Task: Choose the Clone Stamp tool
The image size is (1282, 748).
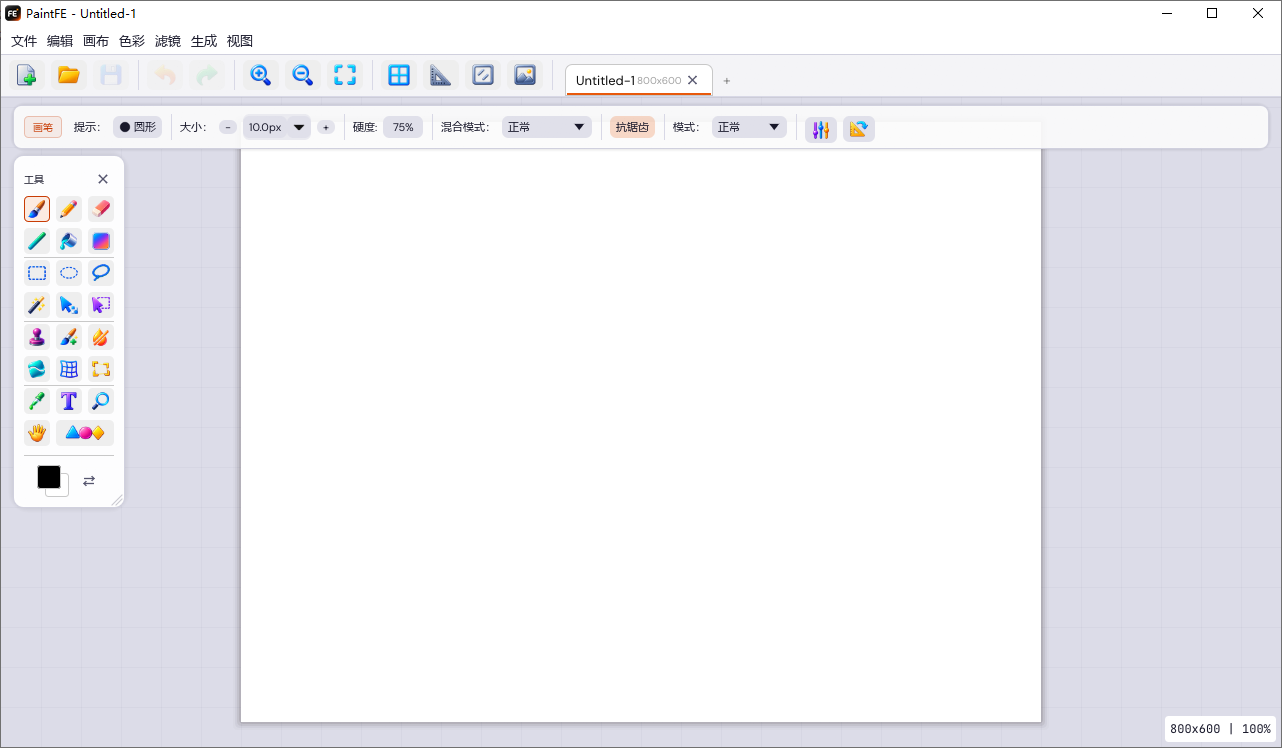Action: (37, 337)
